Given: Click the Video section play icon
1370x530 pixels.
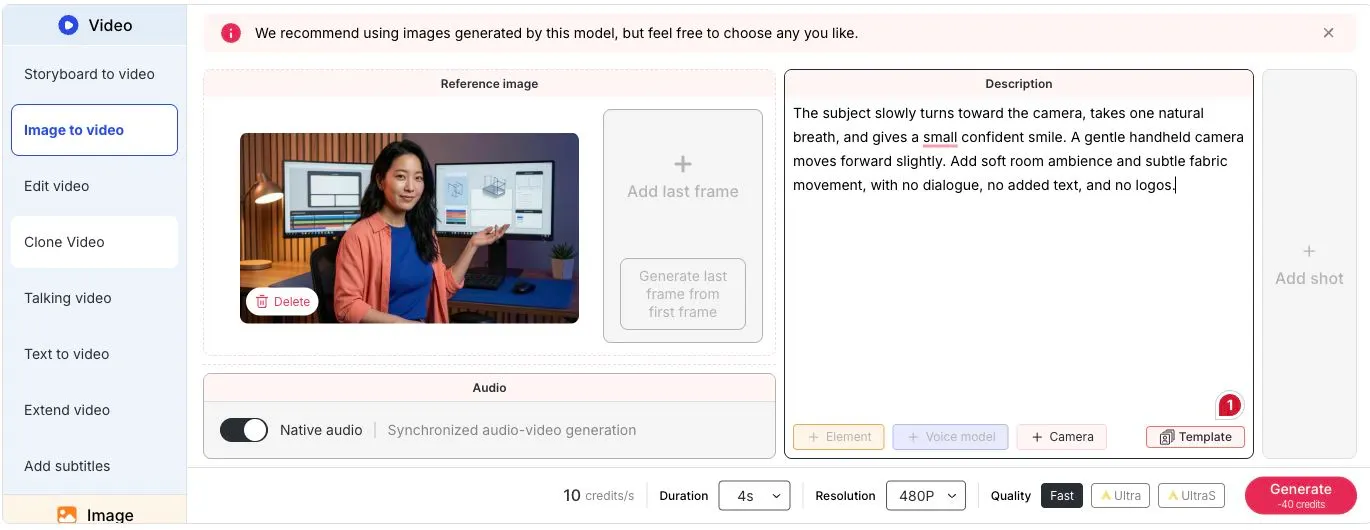Looking at the screenshot, I should point(68,25).
